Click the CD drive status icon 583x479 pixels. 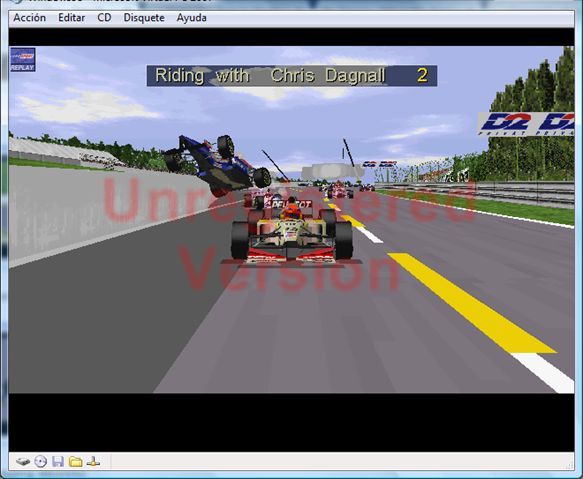[x=41, y=462]
